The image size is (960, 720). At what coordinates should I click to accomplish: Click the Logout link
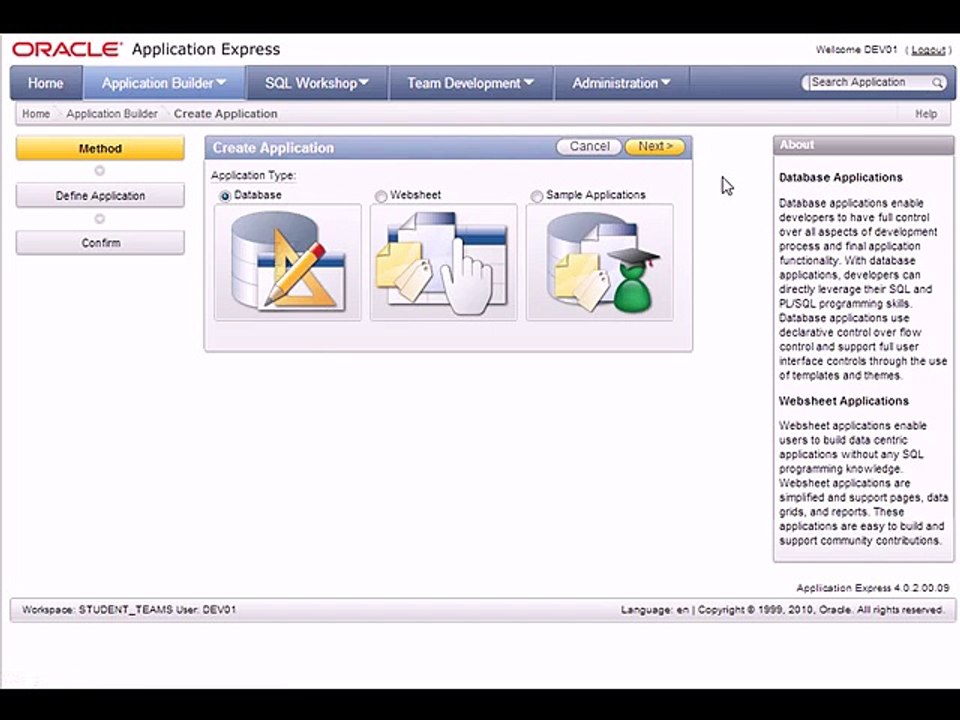[x=928, y=50]
